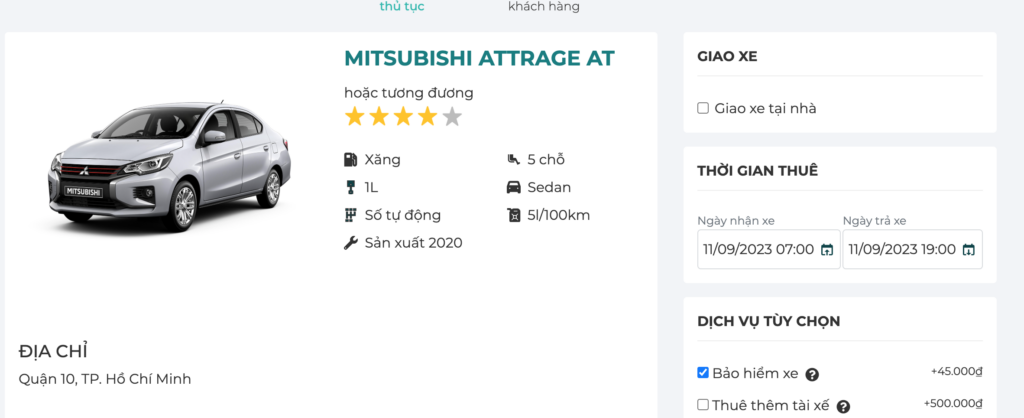The height and width of the screenshot is (418, 1024).
Task: Click the engine icon beside 1L
Action: click(x=350, y=187)
